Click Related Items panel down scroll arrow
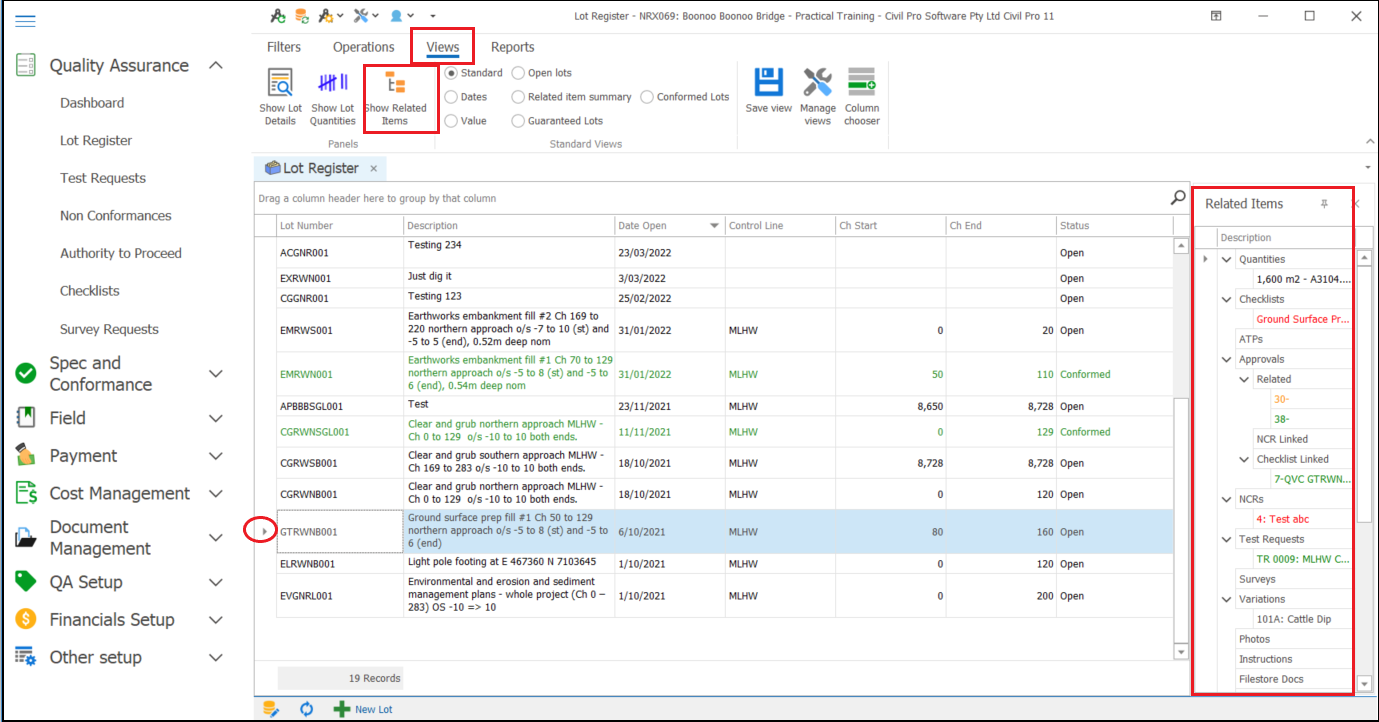This screenshot has height=722, width=1379. pyautogui.click(x=1364, y=683)
